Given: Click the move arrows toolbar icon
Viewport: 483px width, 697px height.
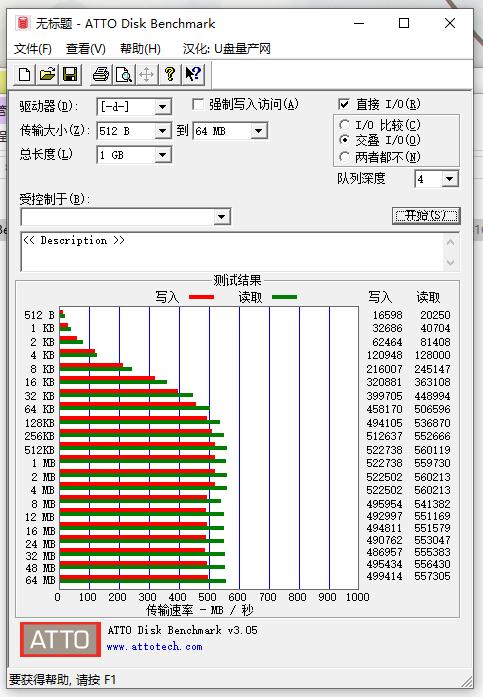Looking at the screenshot, I should 147,74.
